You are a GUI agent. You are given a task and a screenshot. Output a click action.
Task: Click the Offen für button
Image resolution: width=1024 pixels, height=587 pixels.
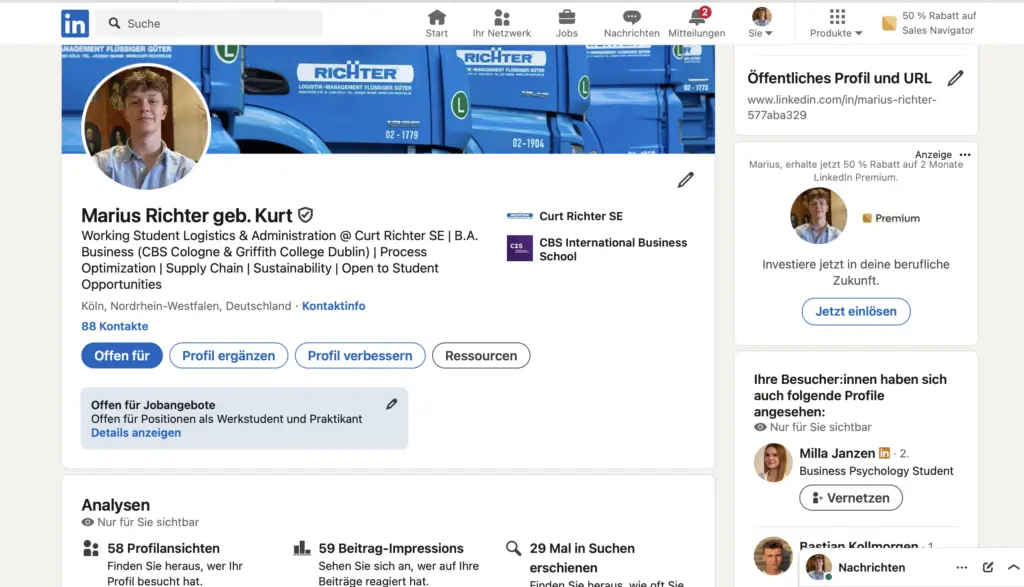point(122,356)
